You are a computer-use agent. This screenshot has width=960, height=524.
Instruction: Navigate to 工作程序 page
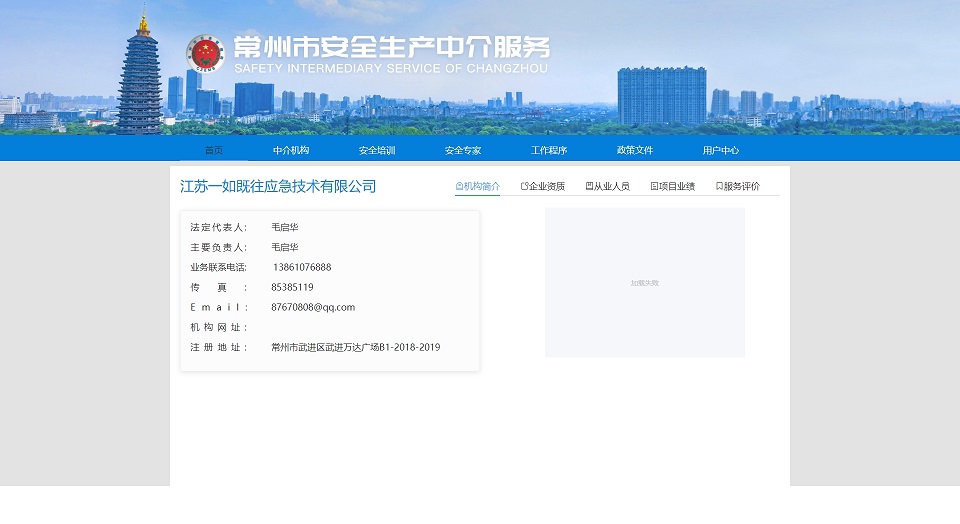(549, 150)
